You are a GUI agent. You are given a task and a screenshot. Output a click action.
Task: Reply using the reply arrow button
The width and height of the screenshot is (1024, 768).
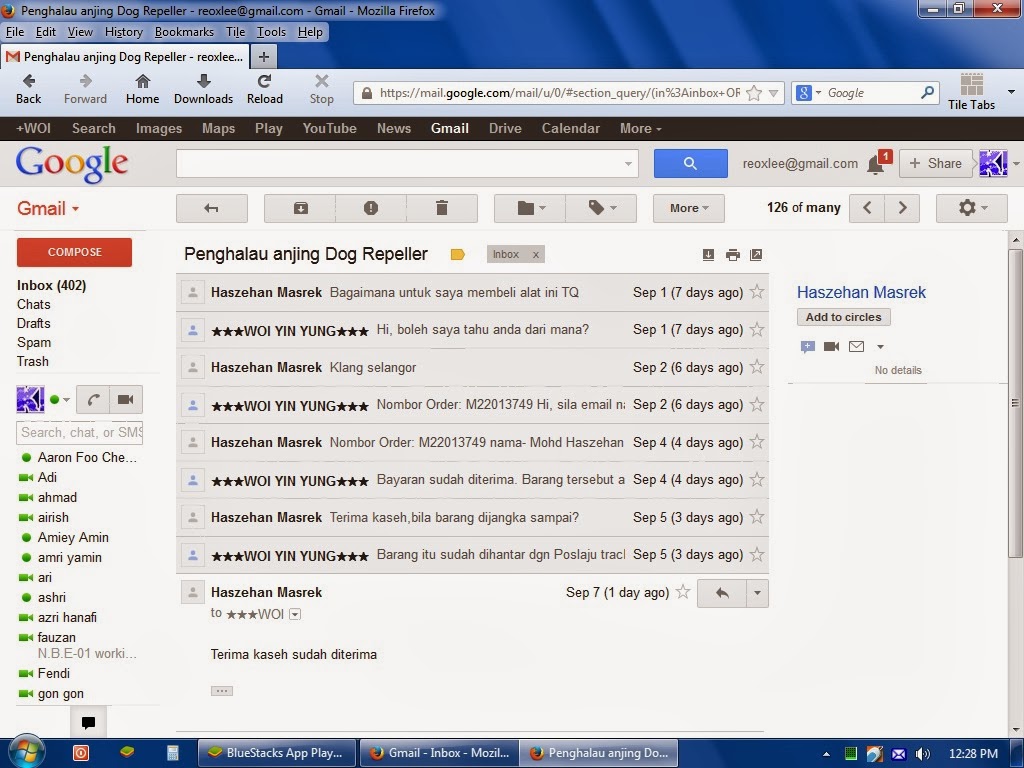pos(722,593)
